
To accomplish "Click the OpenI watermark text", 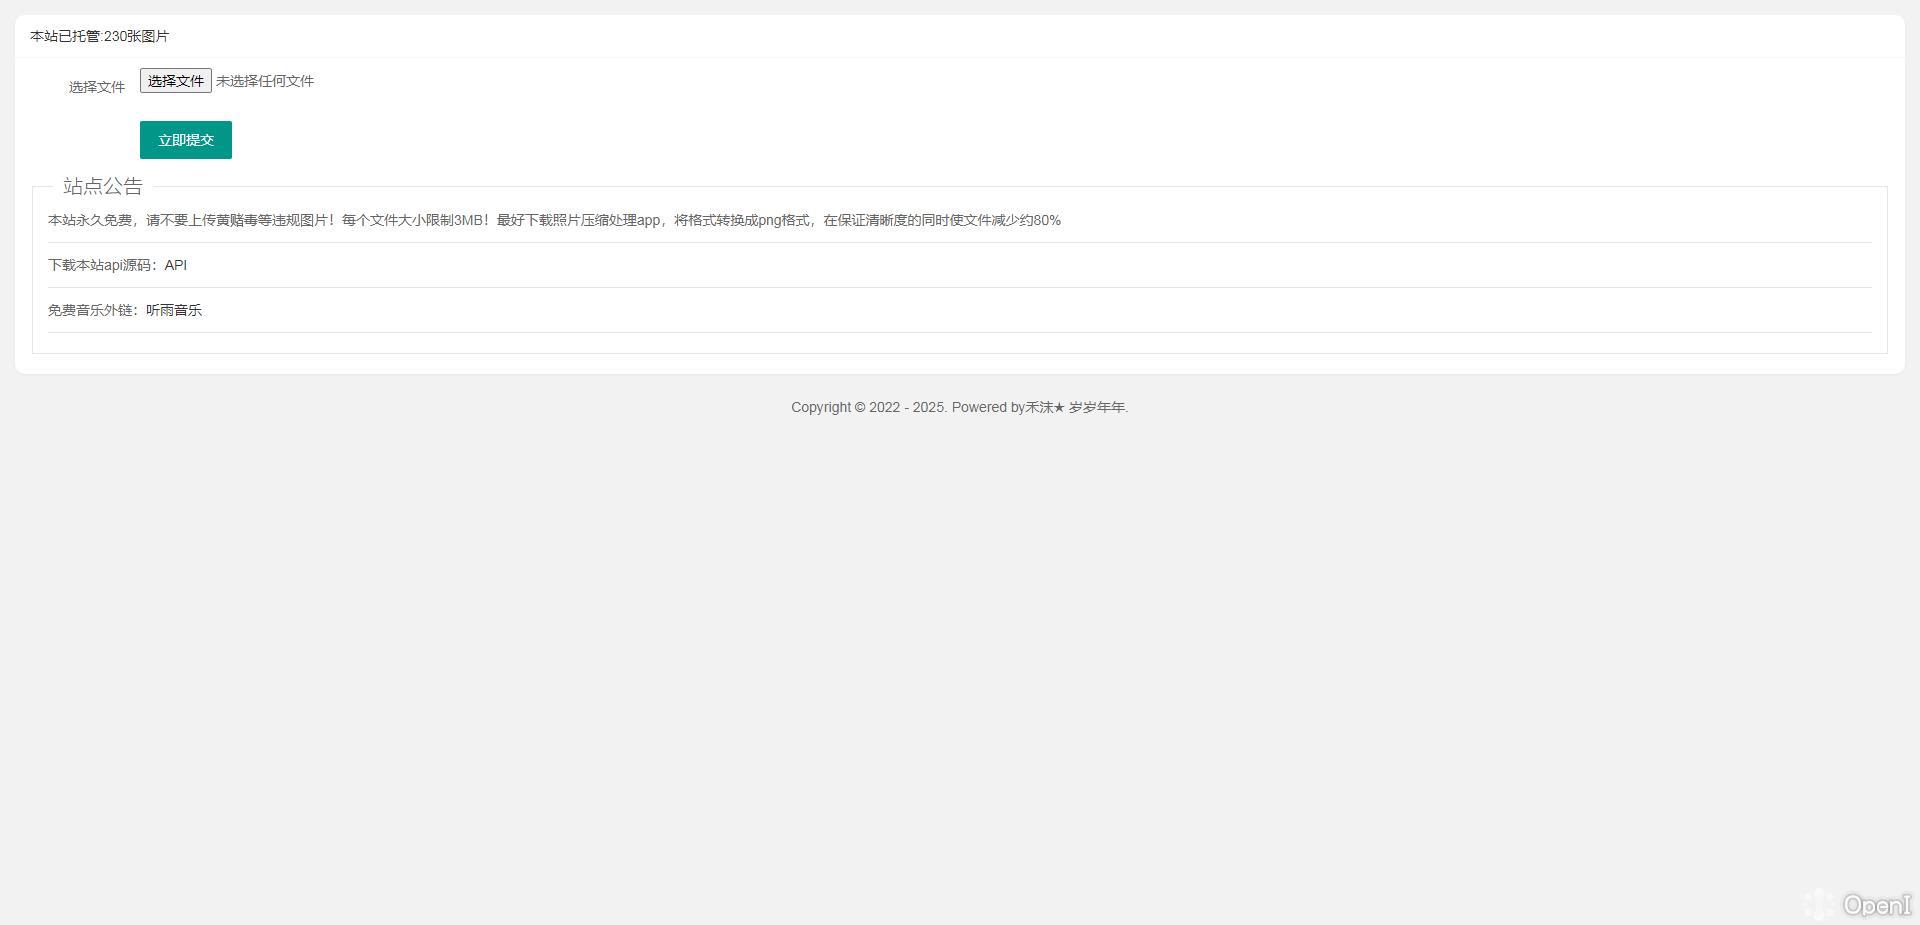I will point(1877,905).
